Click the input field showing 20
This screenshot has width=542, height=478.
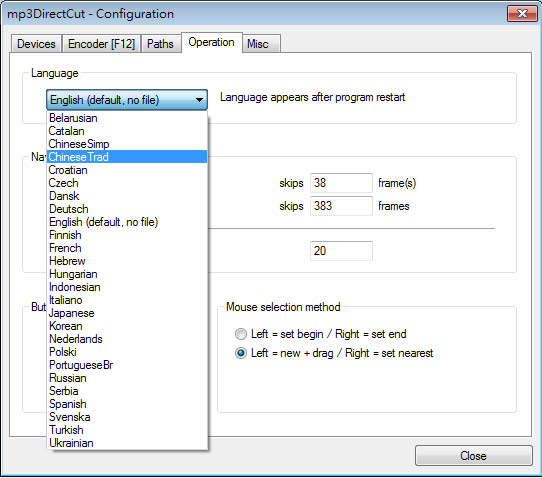pos(342,251)
